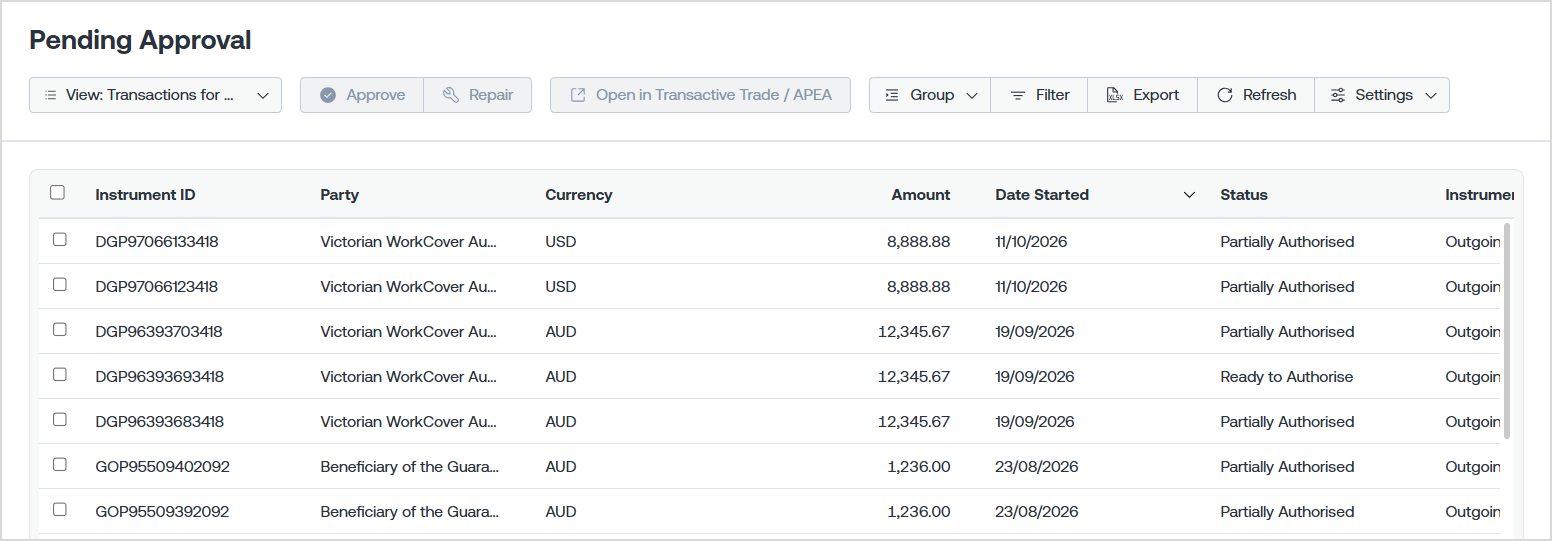Select the checkbox for row DGP96393703418
The width and height of the screenshot is (1552, 541).
point(60,330)
